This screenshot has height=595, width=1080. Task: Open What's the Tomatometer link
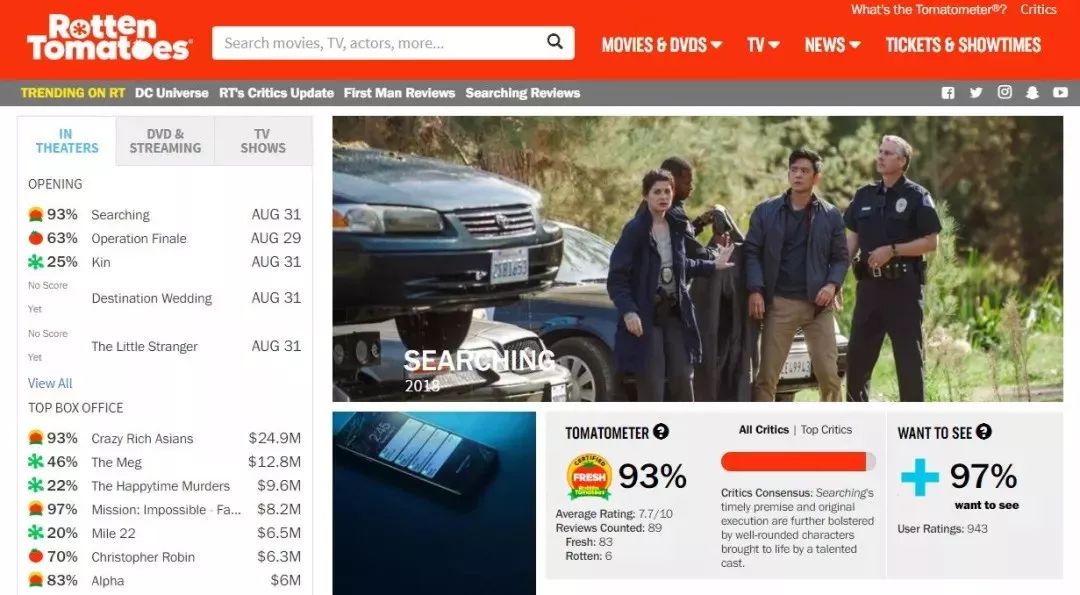point(928,10)
